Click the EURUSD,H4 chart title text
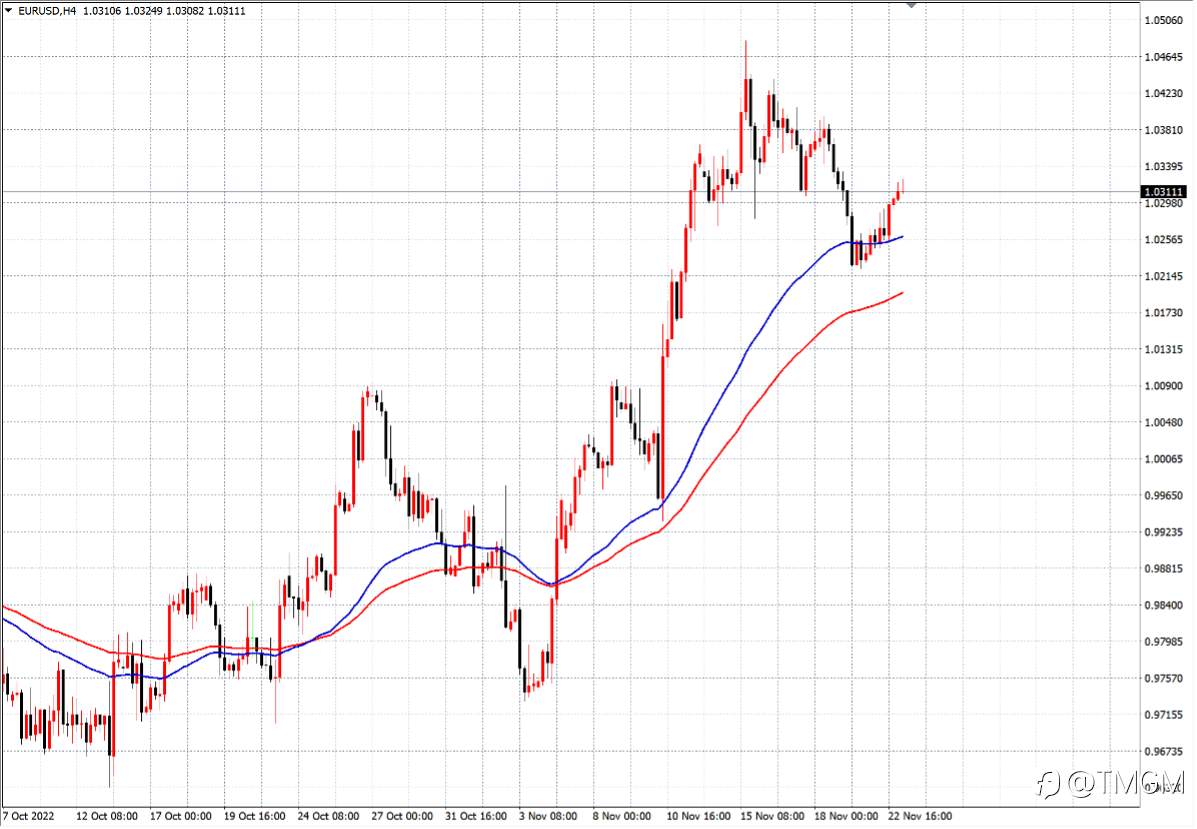Screen dimensions: 1197x829 pos(47,11)
